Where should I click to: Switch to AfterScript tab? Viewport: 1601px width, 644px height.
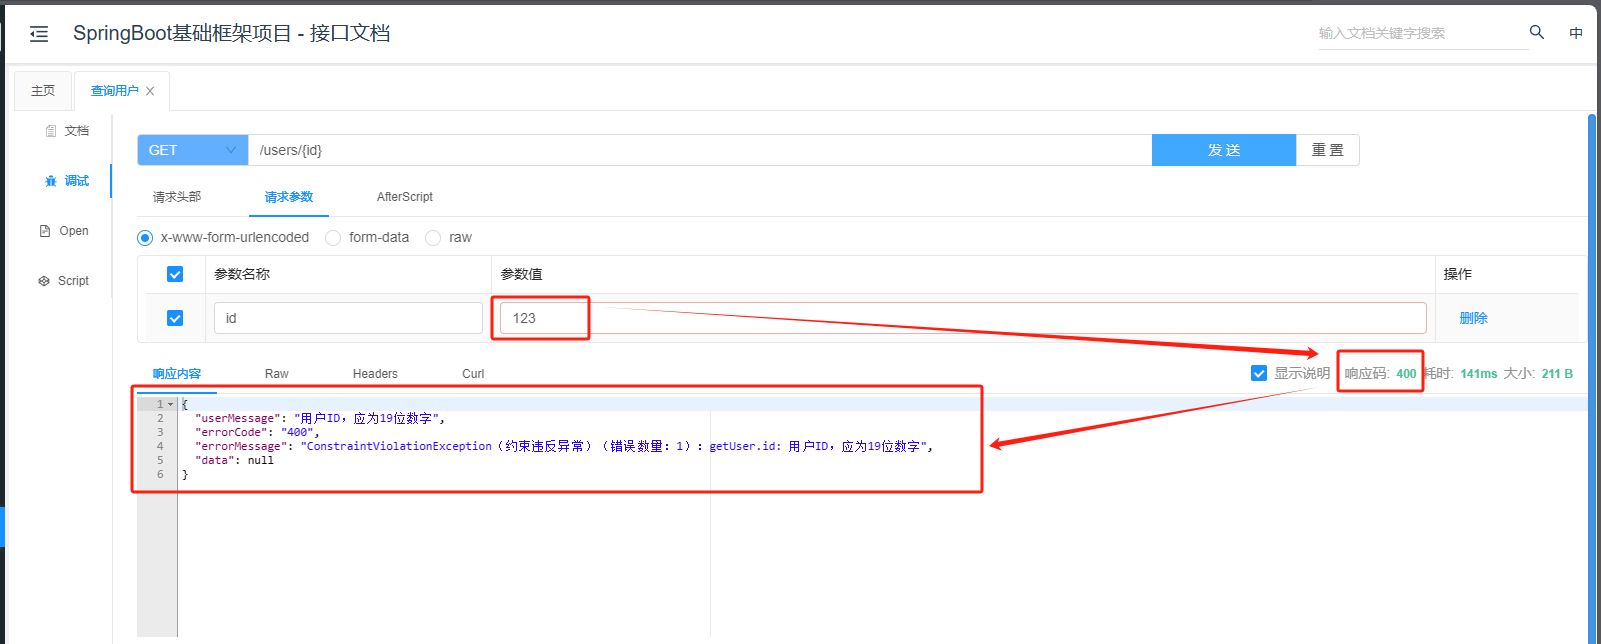pos(405,197)
